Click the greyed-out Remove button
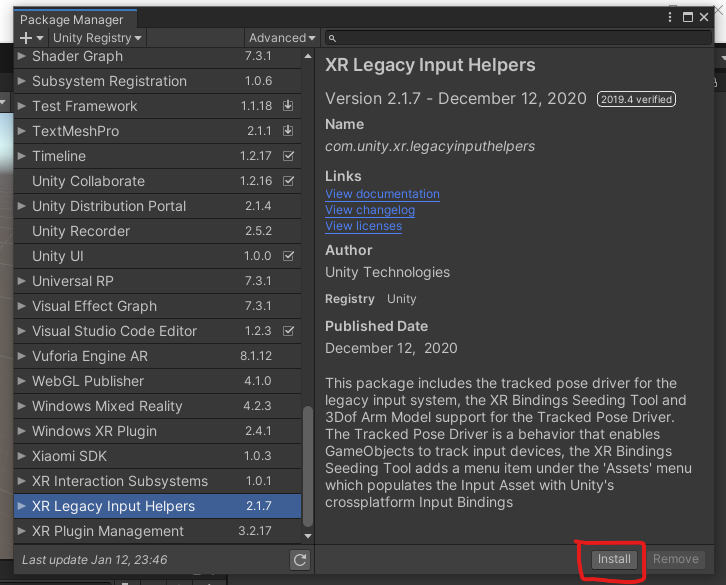 click(676, 559)
